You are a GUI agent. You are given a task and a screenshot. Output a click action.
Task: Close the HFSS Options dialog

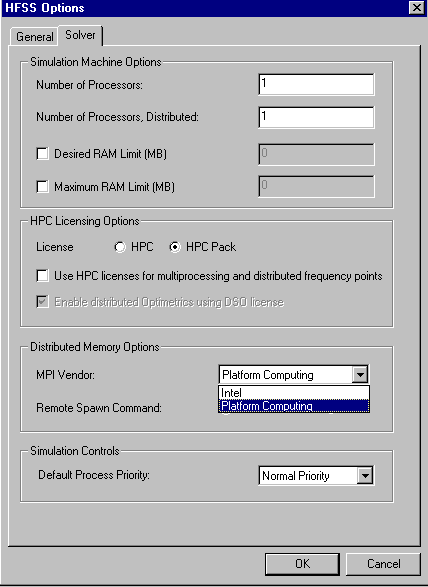click(416, 7)
